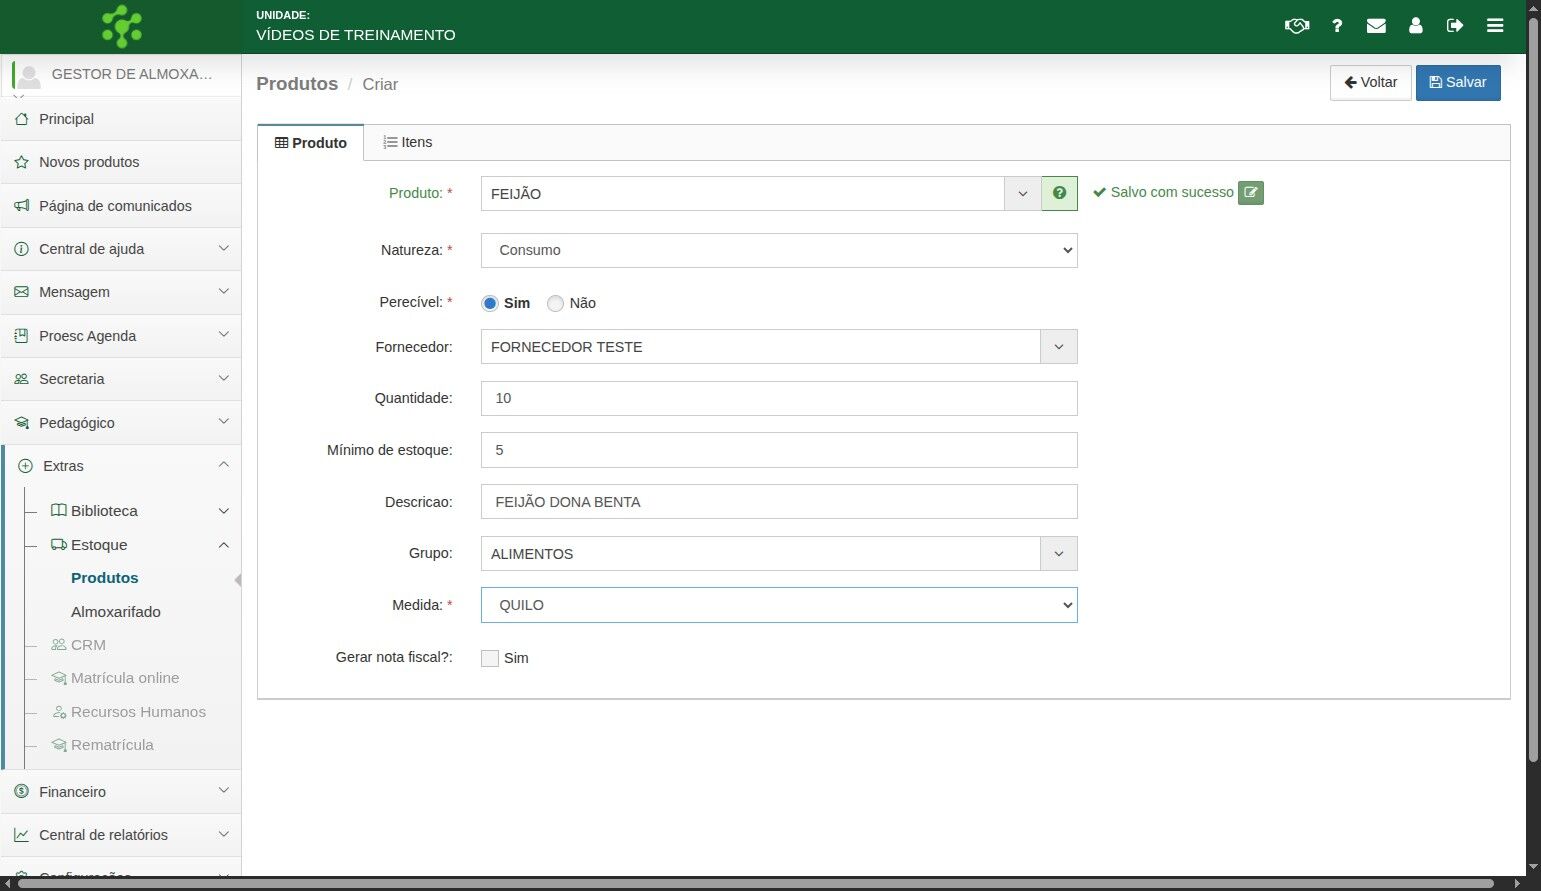This screenshot has width=1541, height=891.
Task: Expand the Mensagem chevron
Action: pos(223,292)
